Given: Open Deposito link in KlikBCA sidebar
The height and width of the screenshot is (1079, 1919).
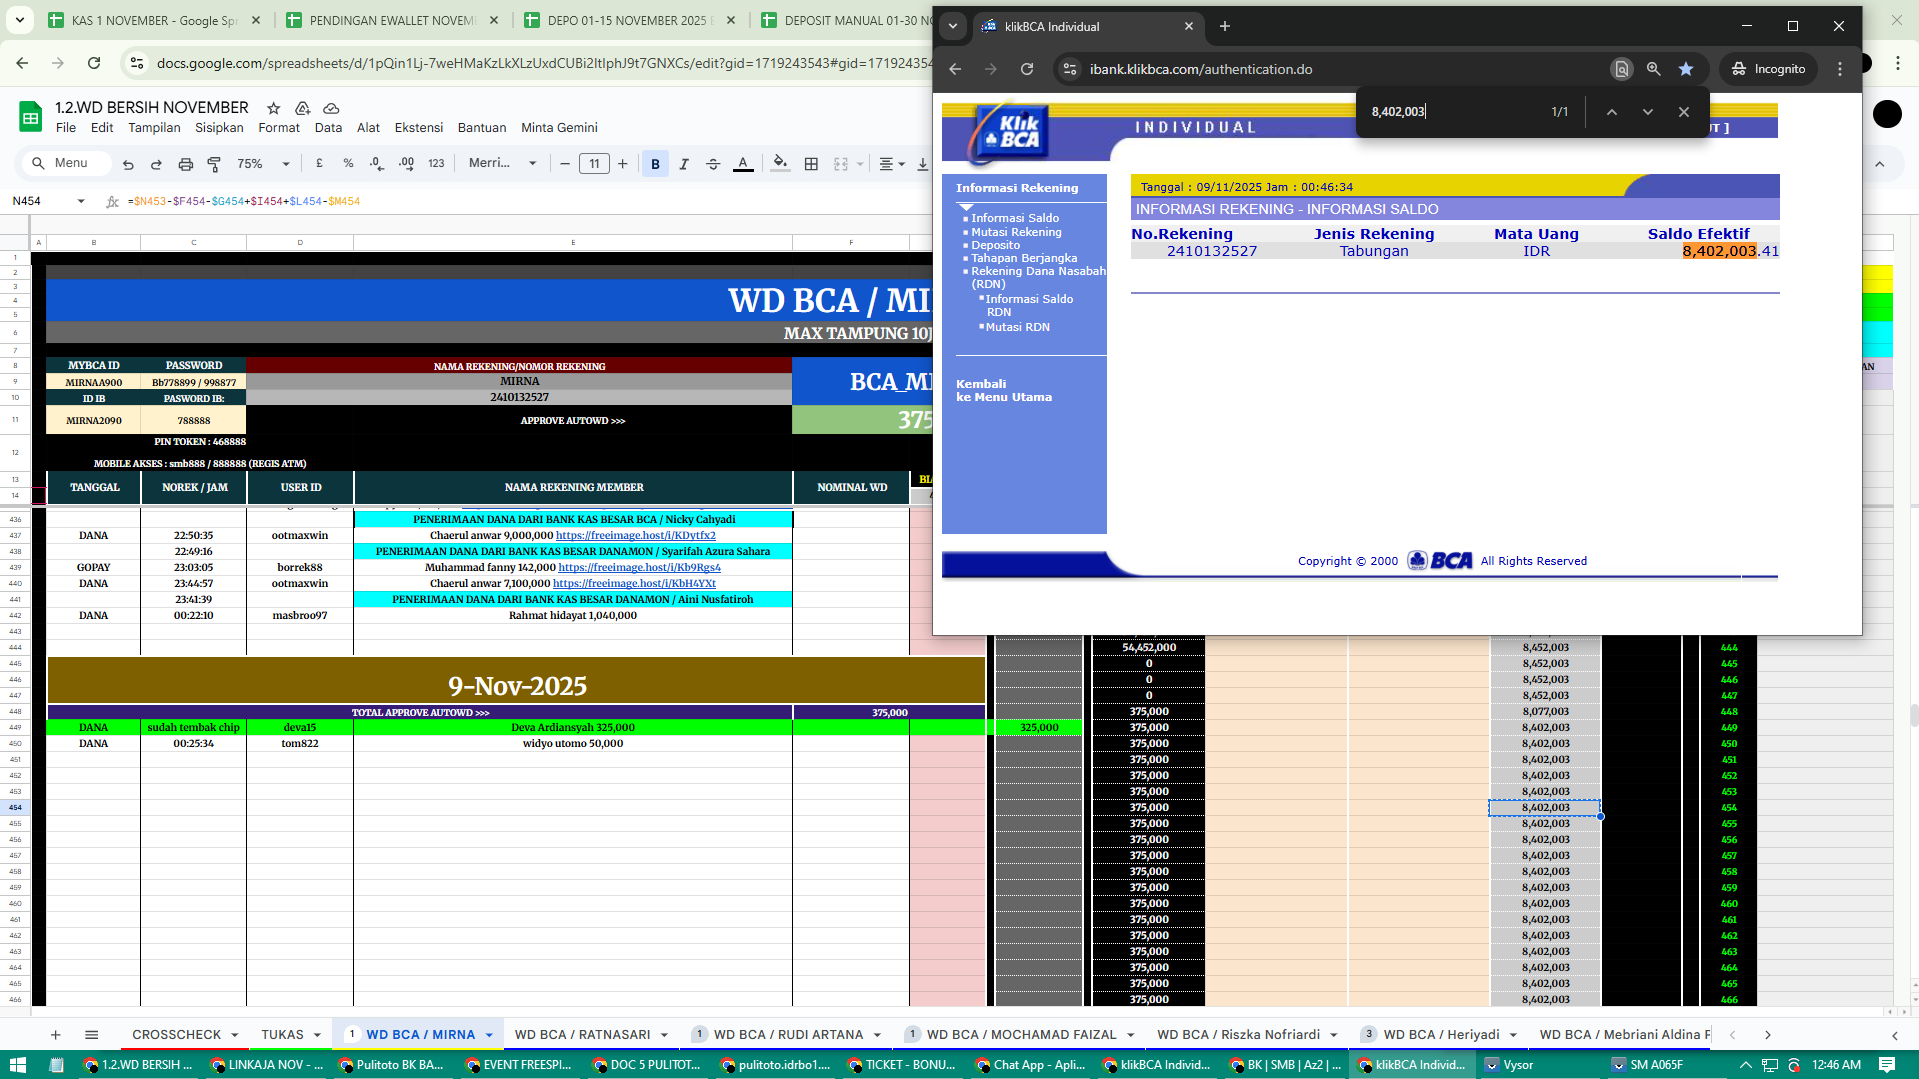Looking at the screenshot, I should 995,245.
